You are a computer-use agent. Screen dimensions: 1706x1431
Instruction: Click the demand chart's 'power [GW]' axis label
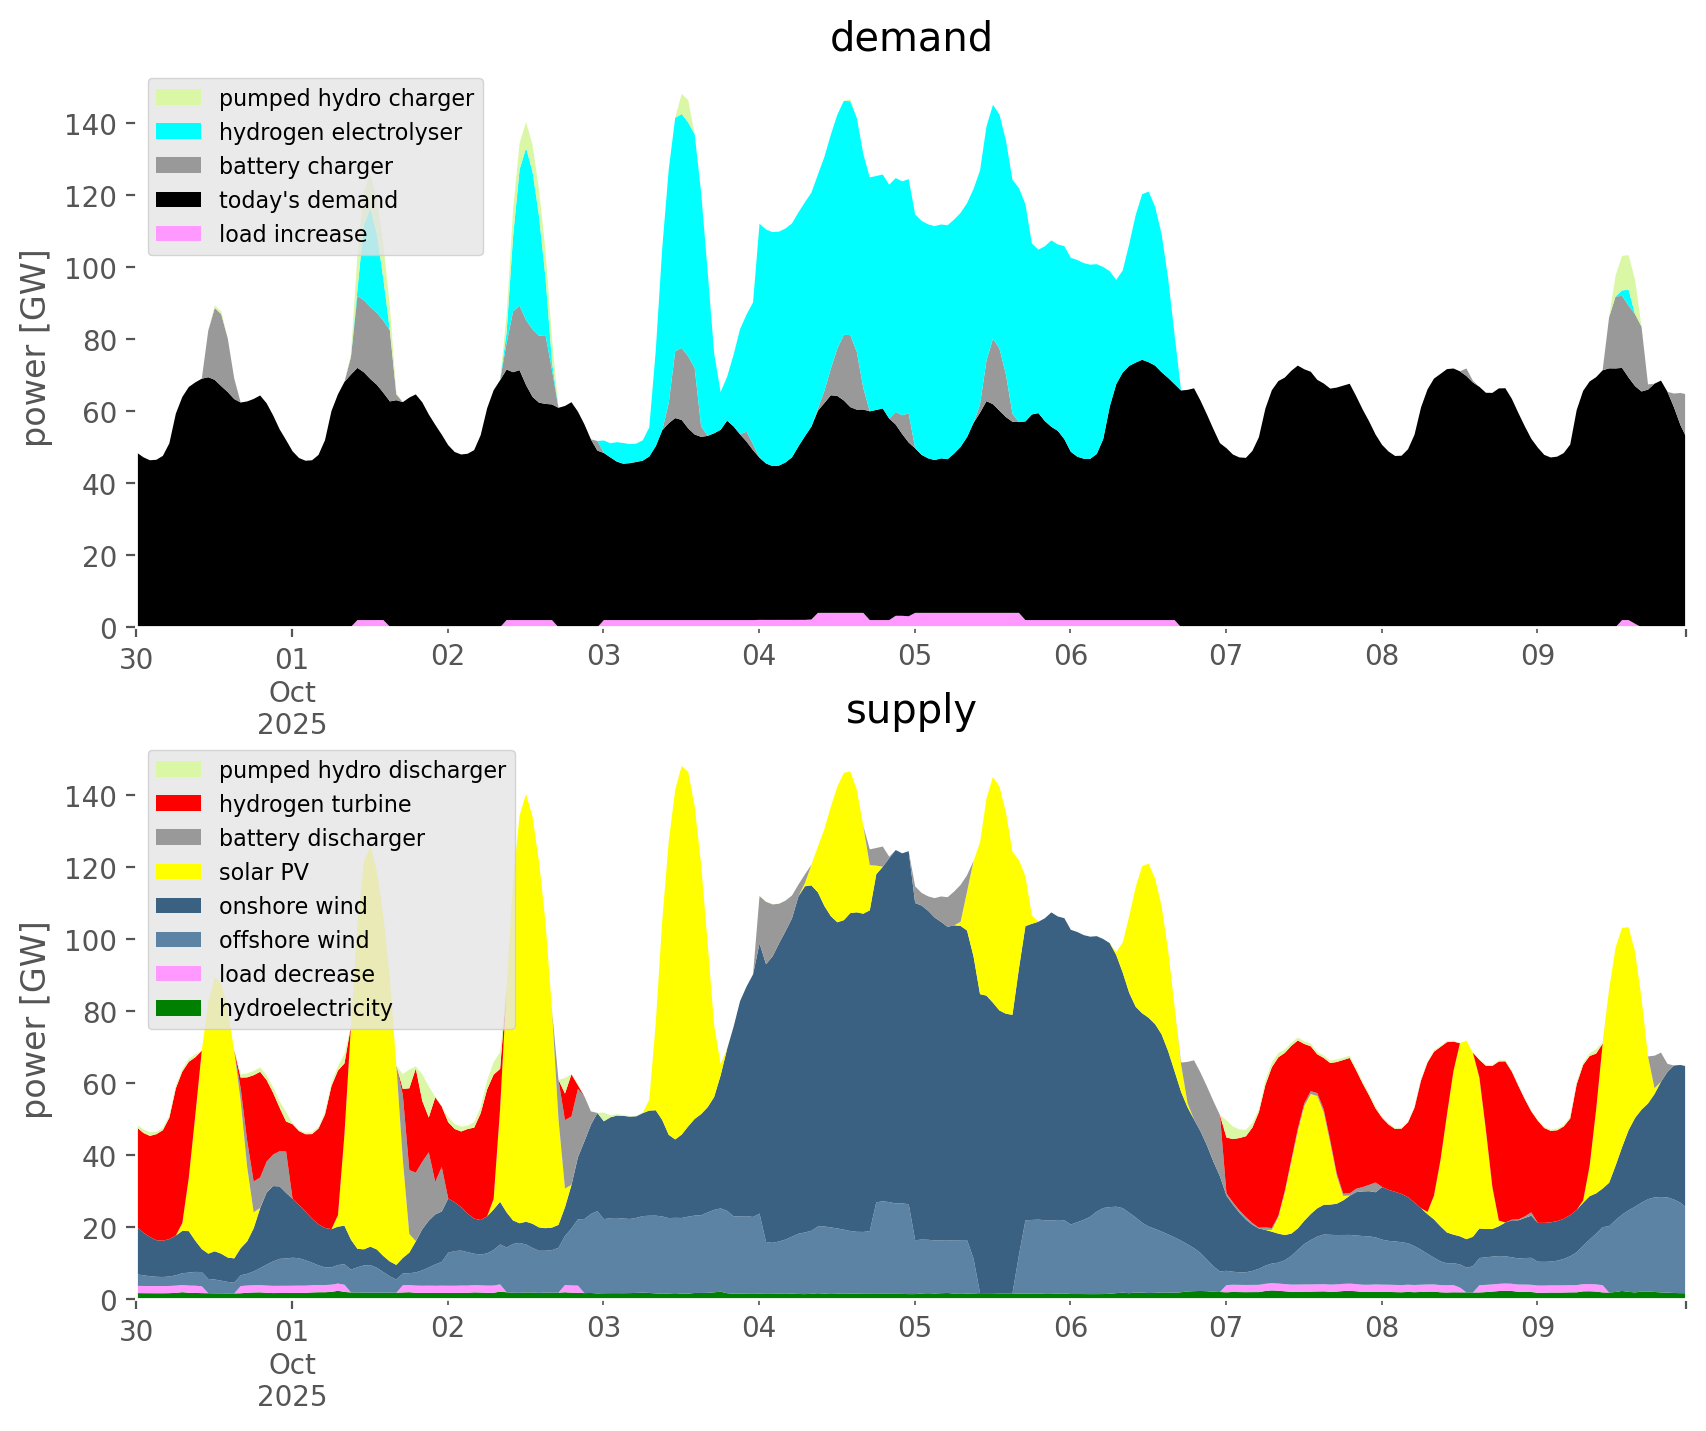pyautogui.click(x=35, y=348)
